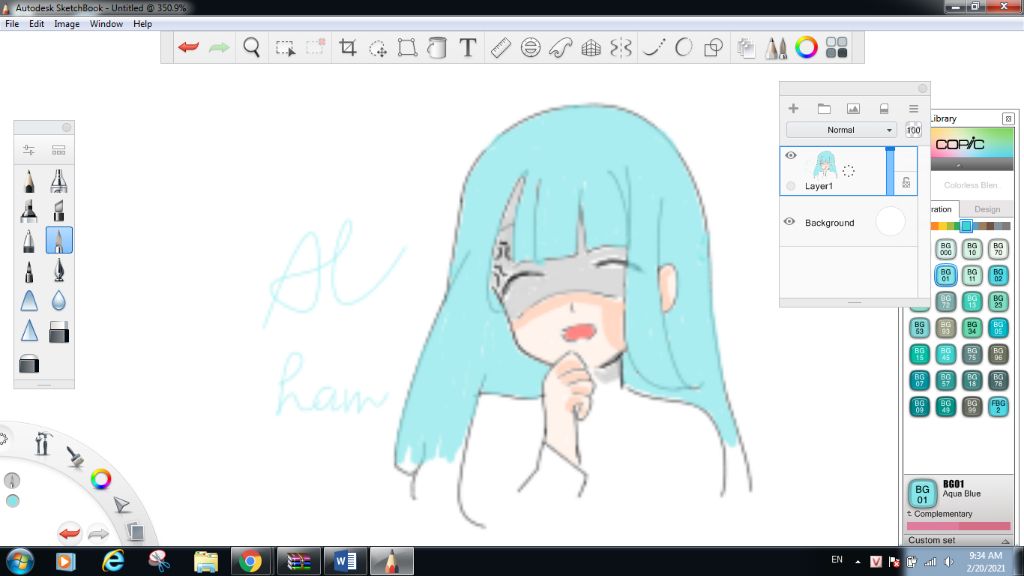Add a new layer with plus button
Screen dimensions: 1024x576
coord(793,108)
